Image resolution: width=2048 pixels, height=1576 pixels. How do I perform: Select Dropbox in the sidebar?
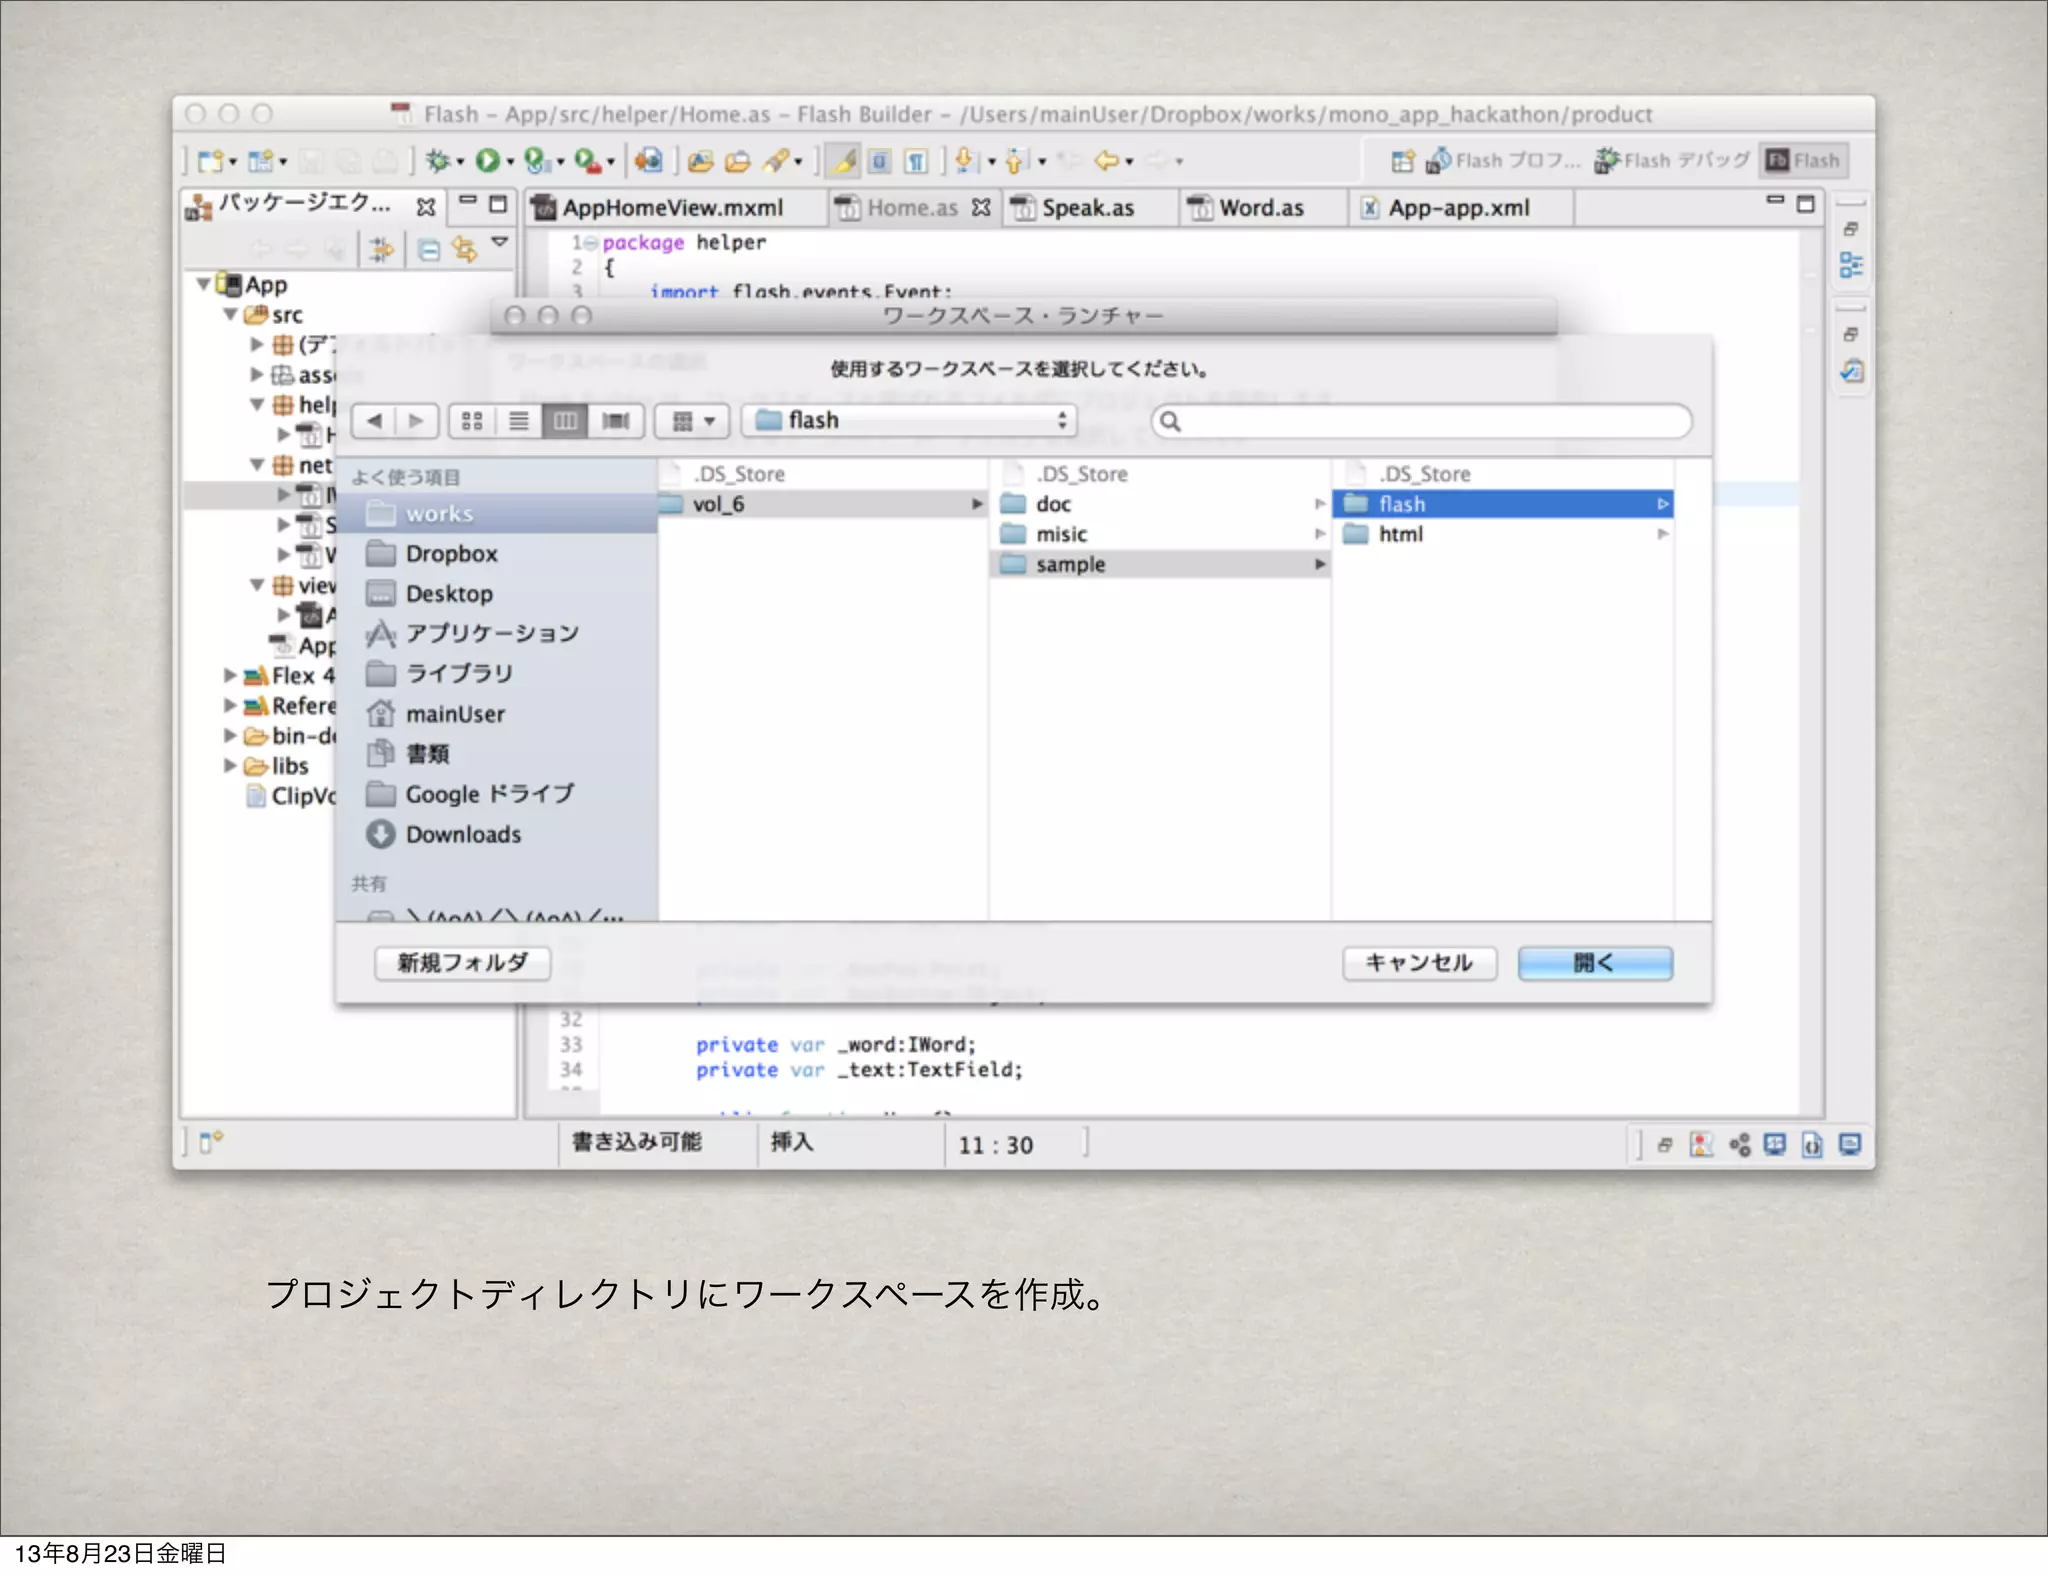[498, 554]
